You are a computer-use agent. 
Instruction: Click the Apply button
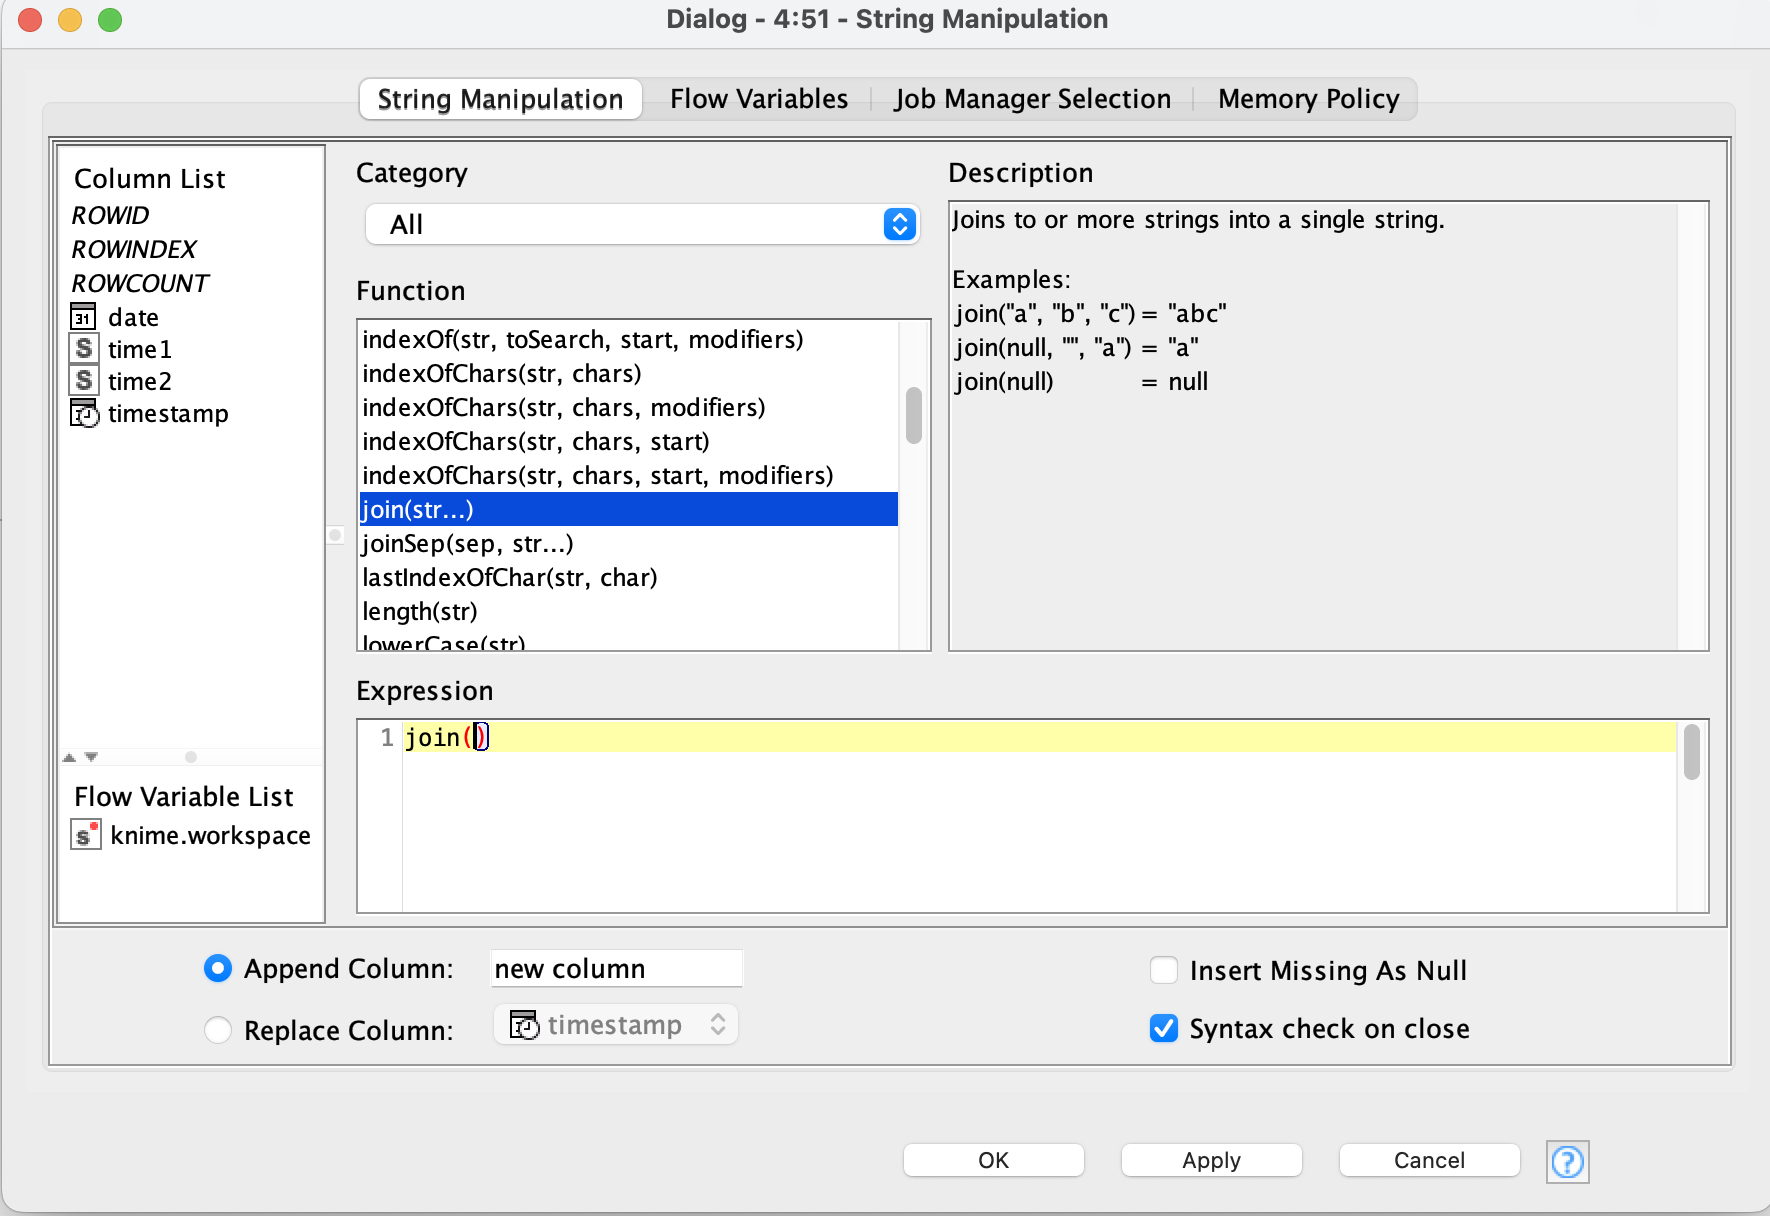(1211, 1160)
